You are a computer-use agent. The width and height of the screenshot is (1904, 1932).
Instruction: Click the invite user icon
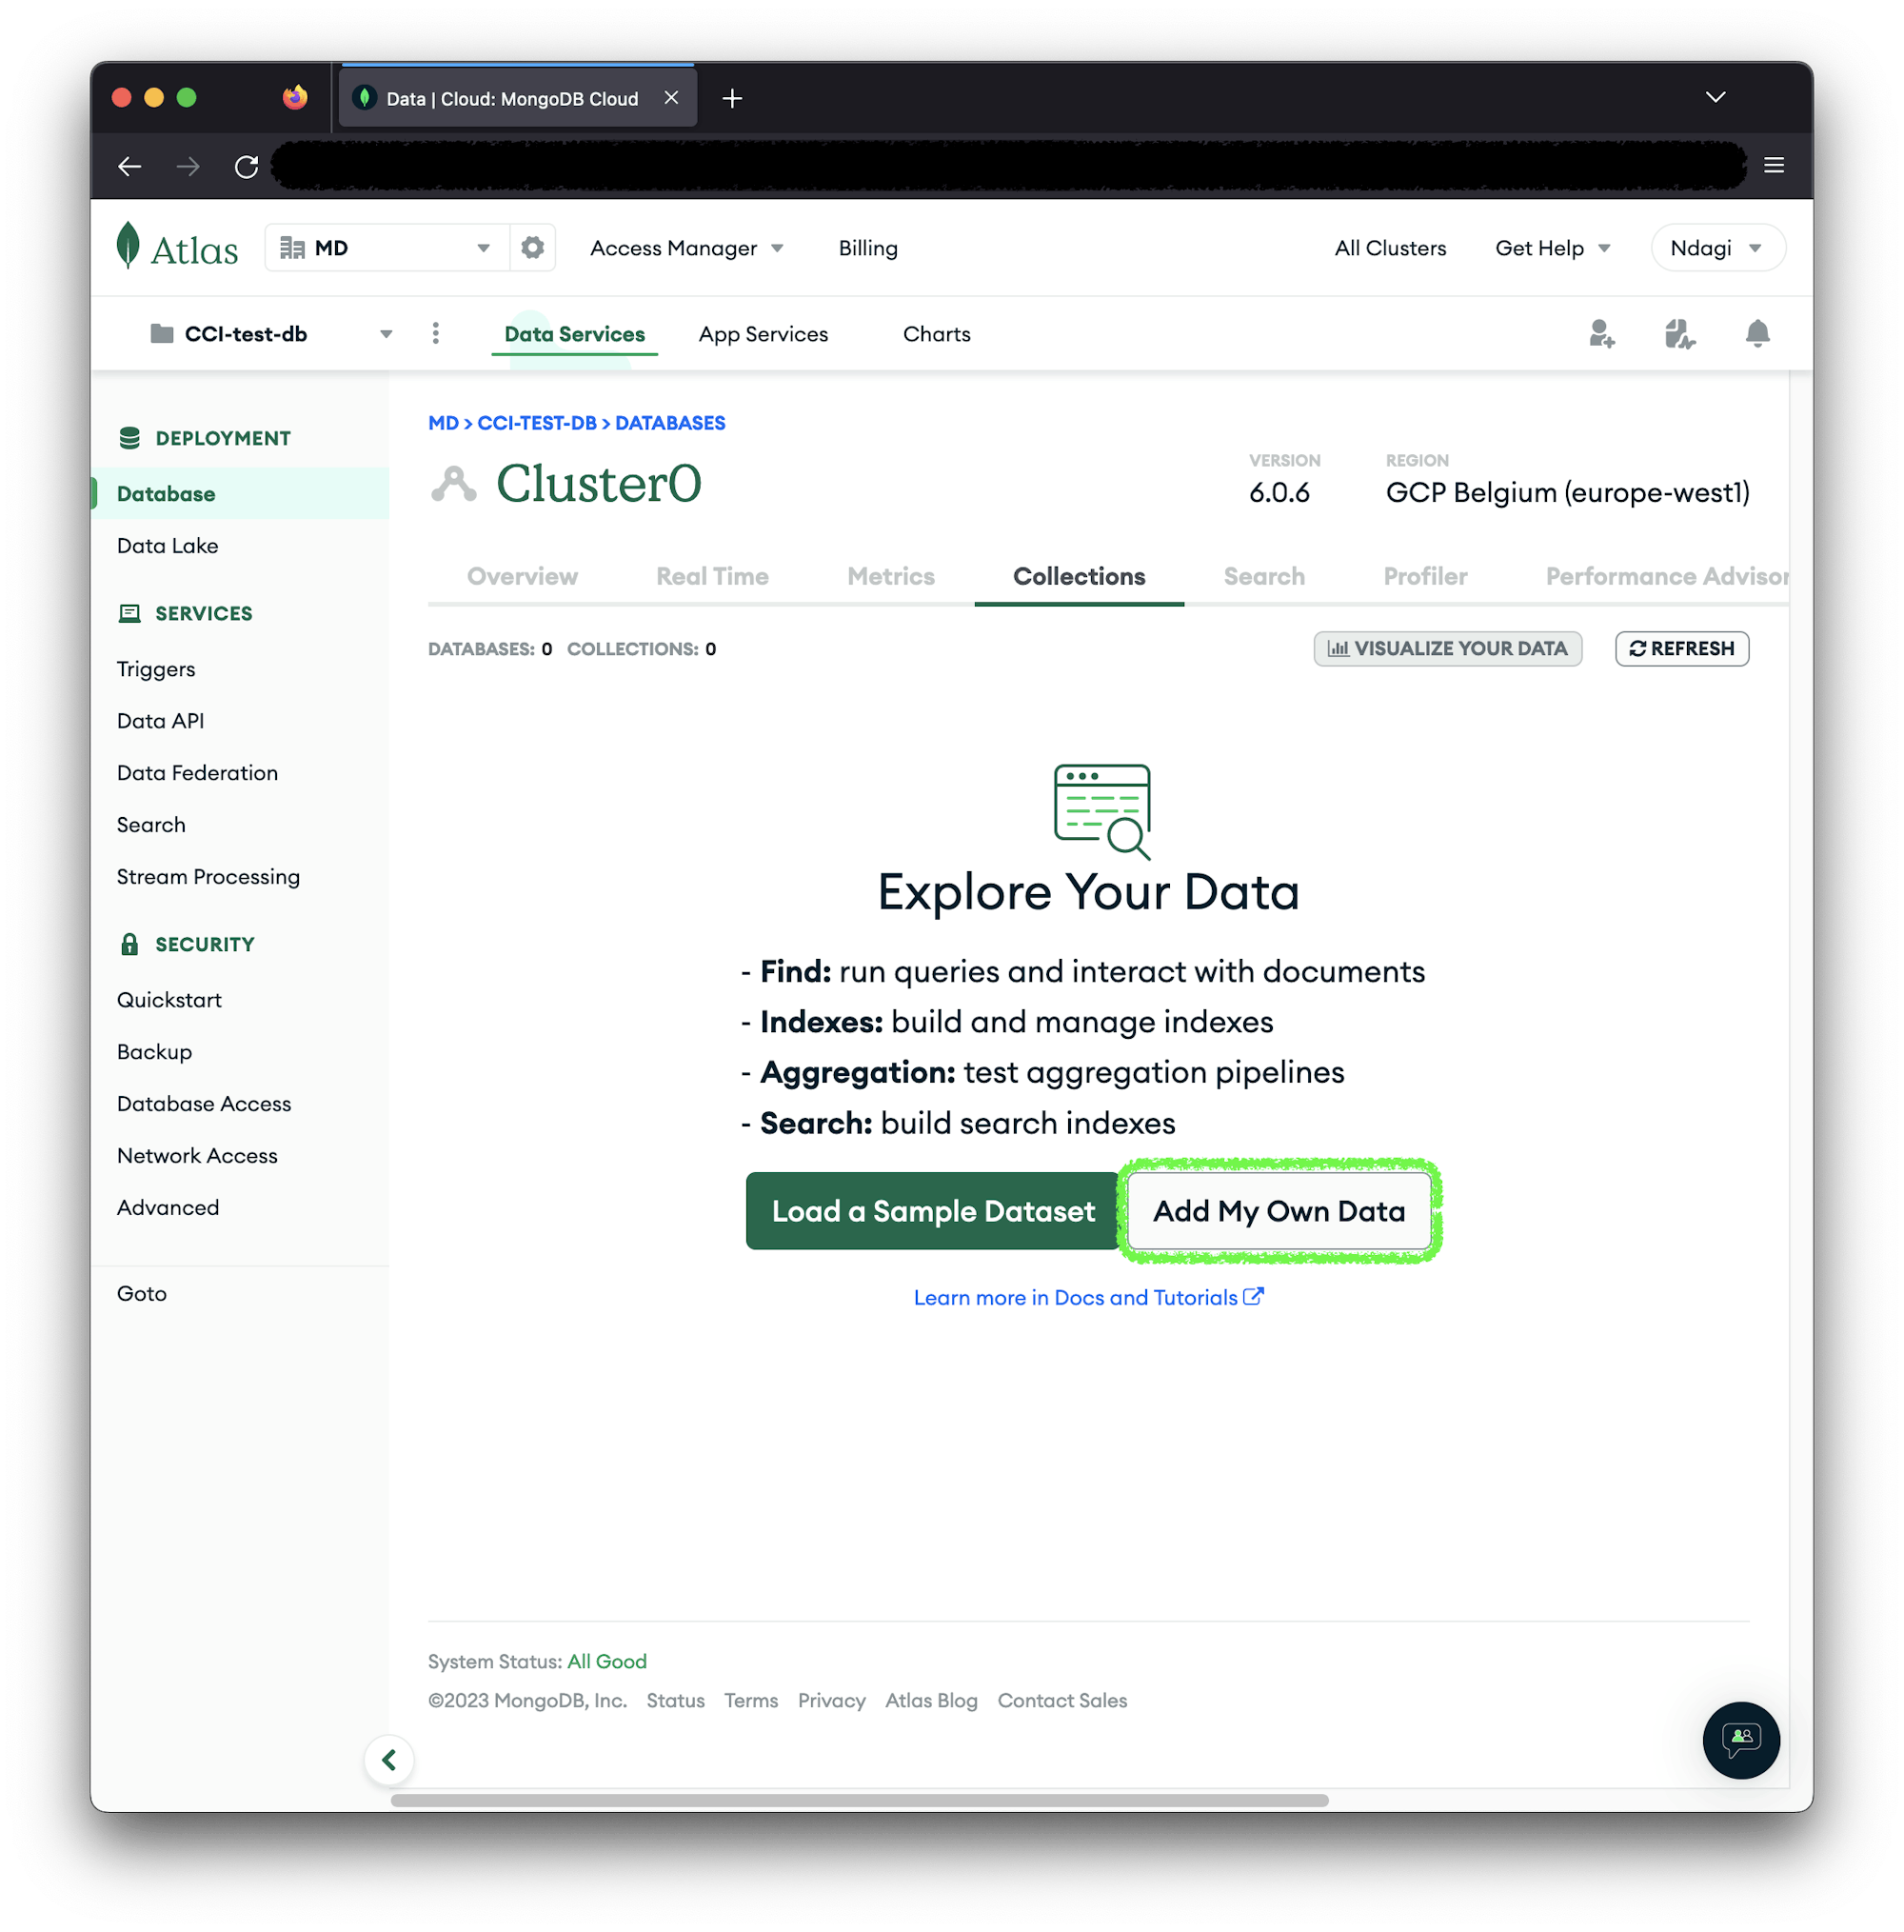coord(1601,334)
